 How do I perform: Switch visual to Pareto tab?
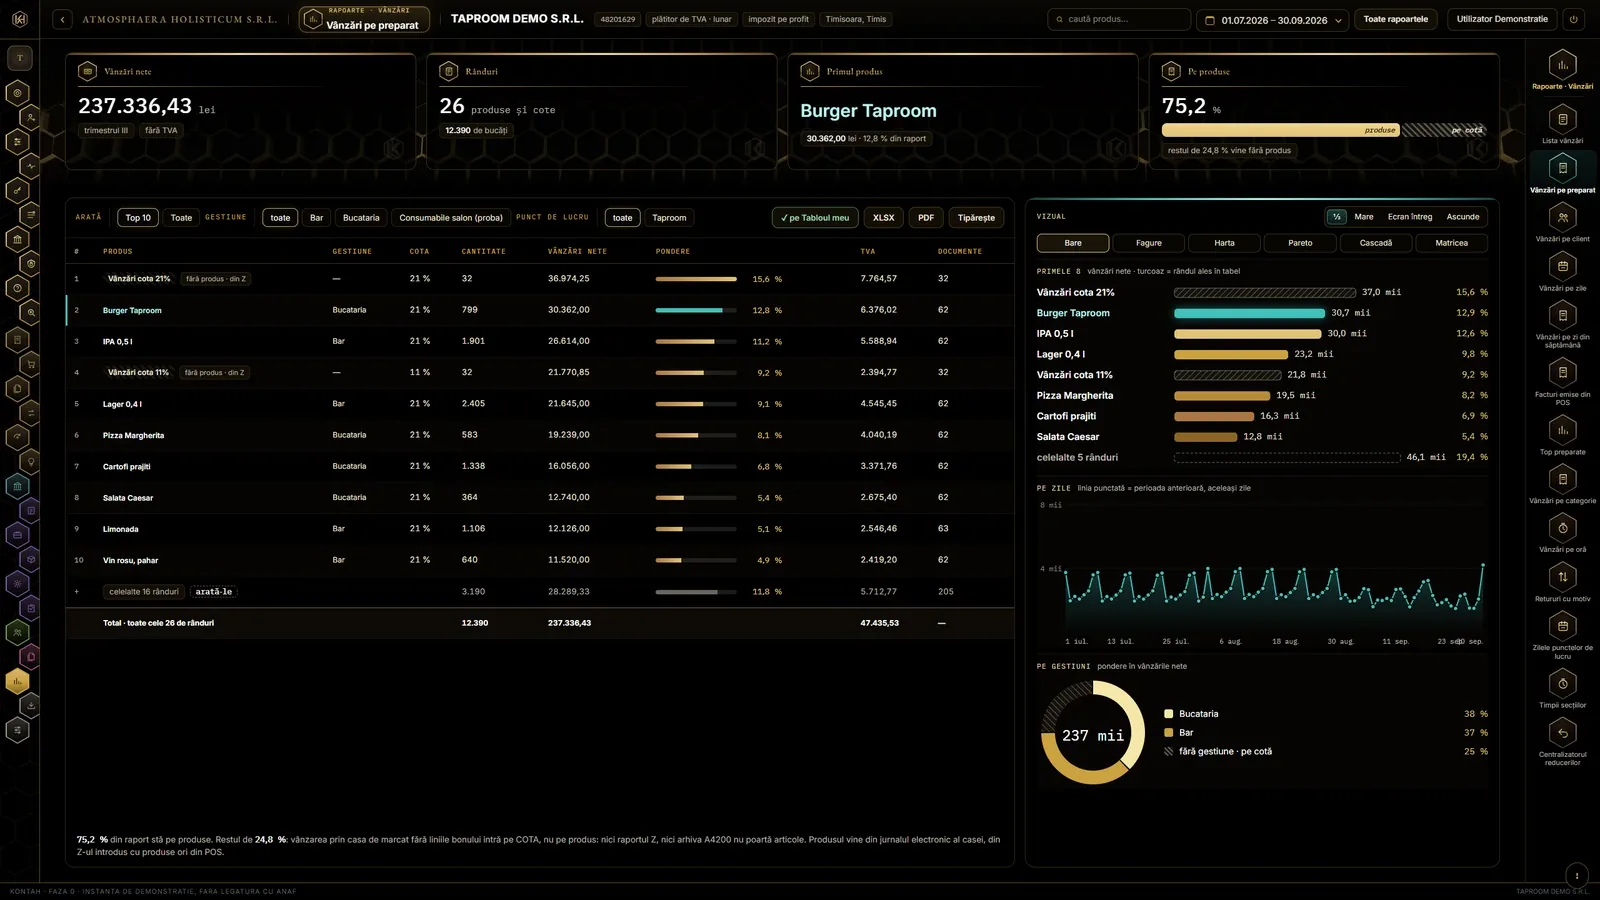point(1300,243)
